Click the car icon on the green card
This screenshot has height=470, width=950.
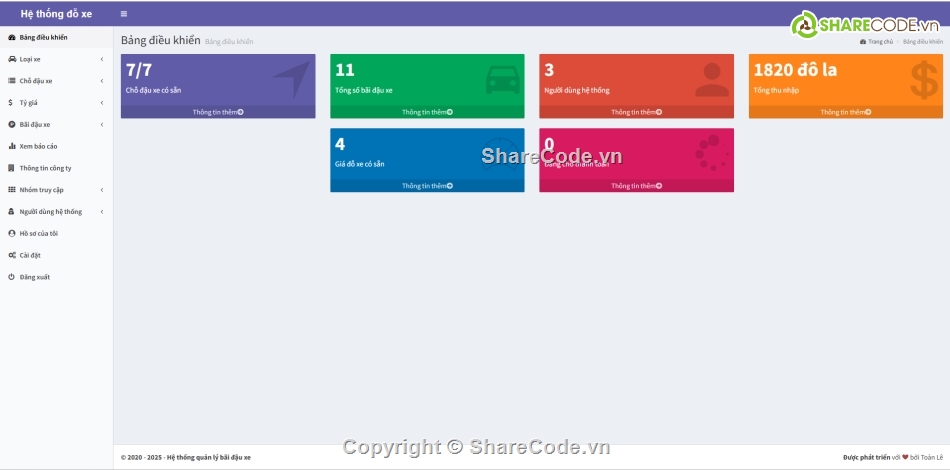(x=502, y=80)
